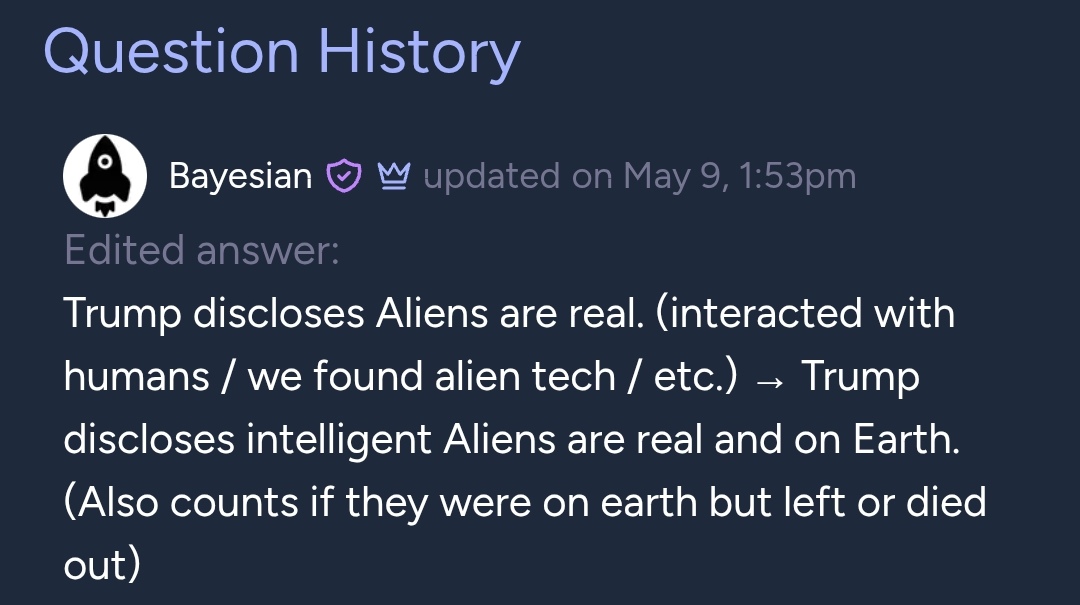Screen dimensions: 1080x605
Task: Click the time '1:53pm' in the update note
Action: point(798,176)
